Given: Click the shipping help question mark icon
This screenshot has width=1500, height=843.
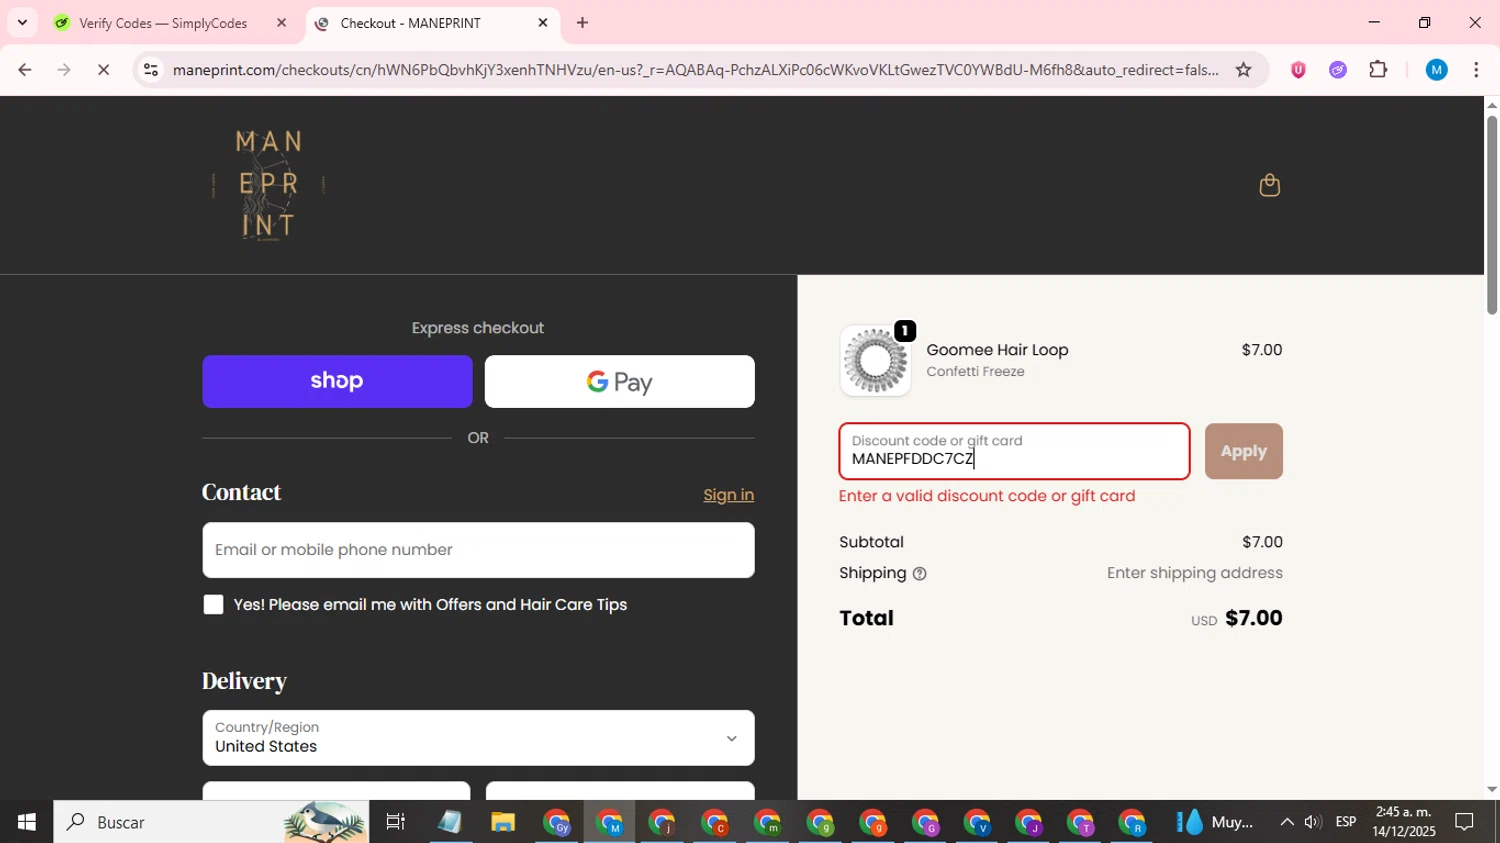Looking at the screenshot, I should click(919, 574).
